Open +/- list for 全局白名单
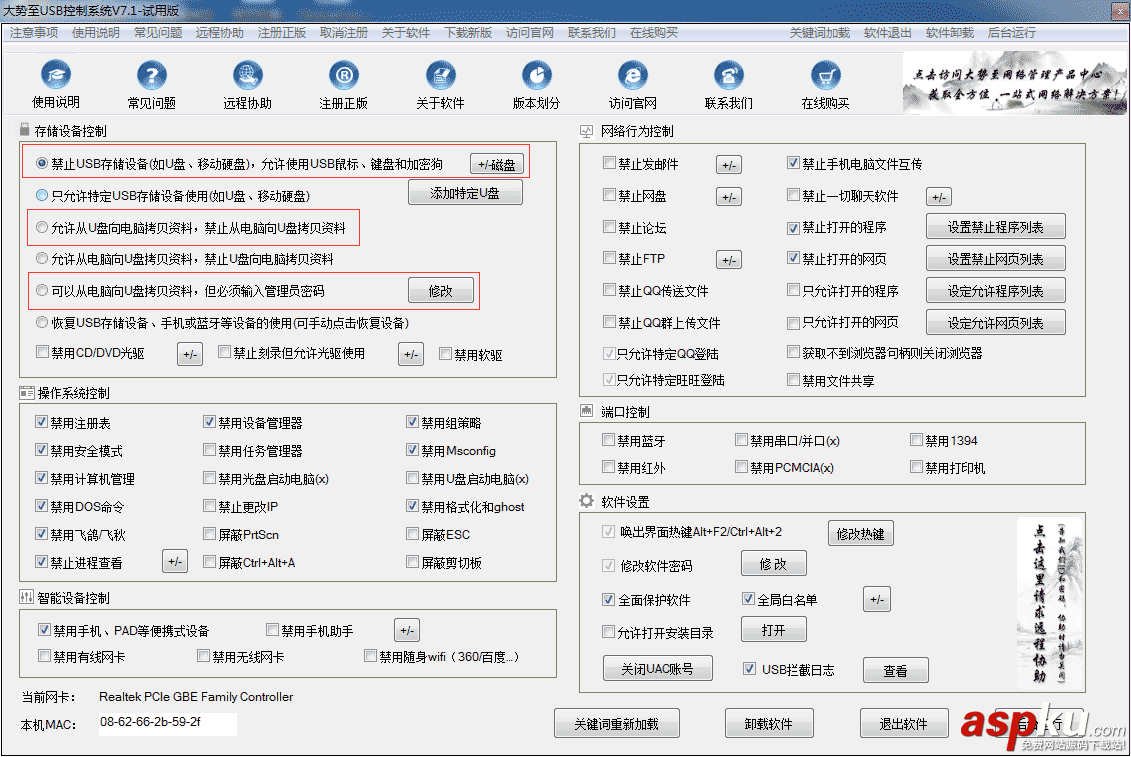This screenshot has height=757, width=1131. pos(877,598)
